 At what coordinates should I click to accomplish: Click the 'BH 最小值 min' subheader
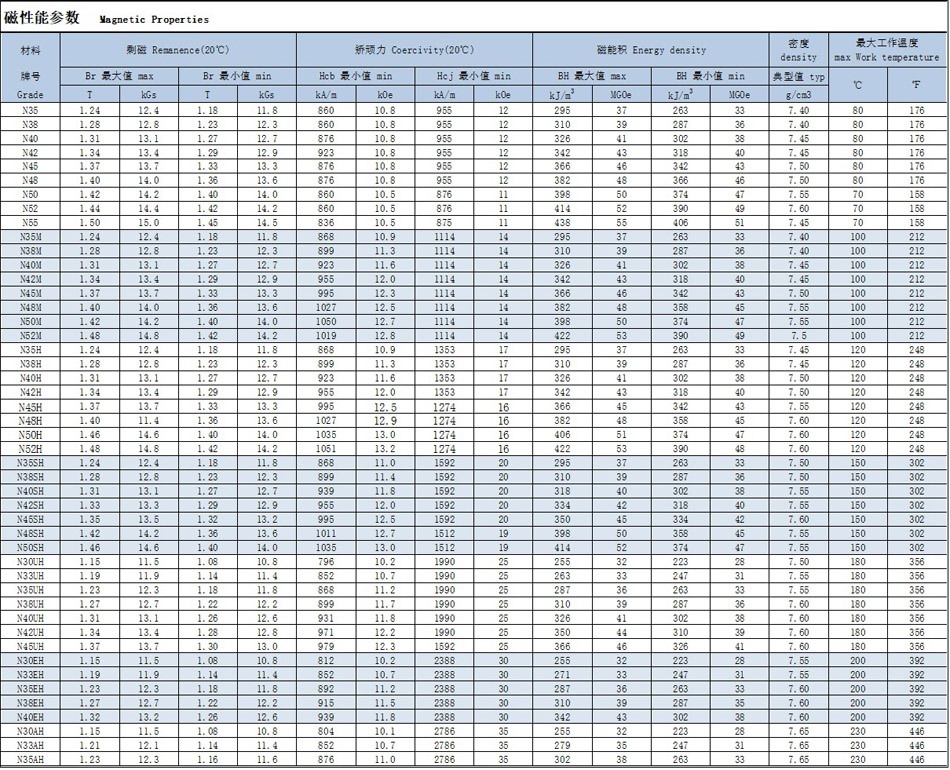click(x=710, y=76)
